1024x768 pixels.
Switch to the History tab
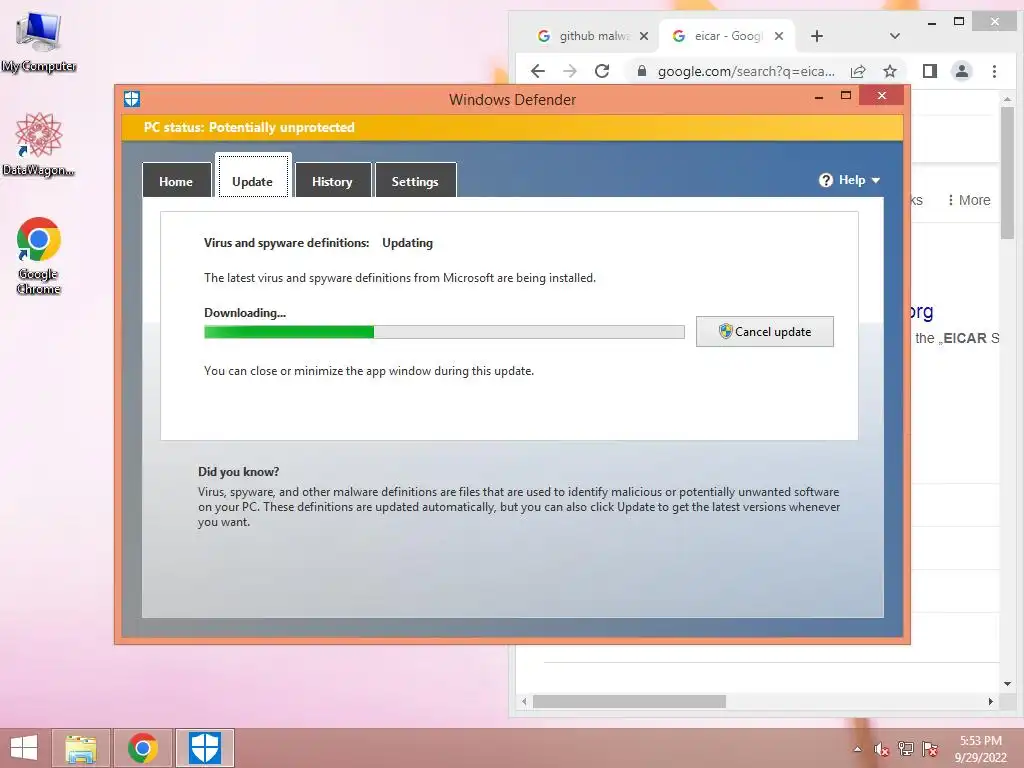332,181
